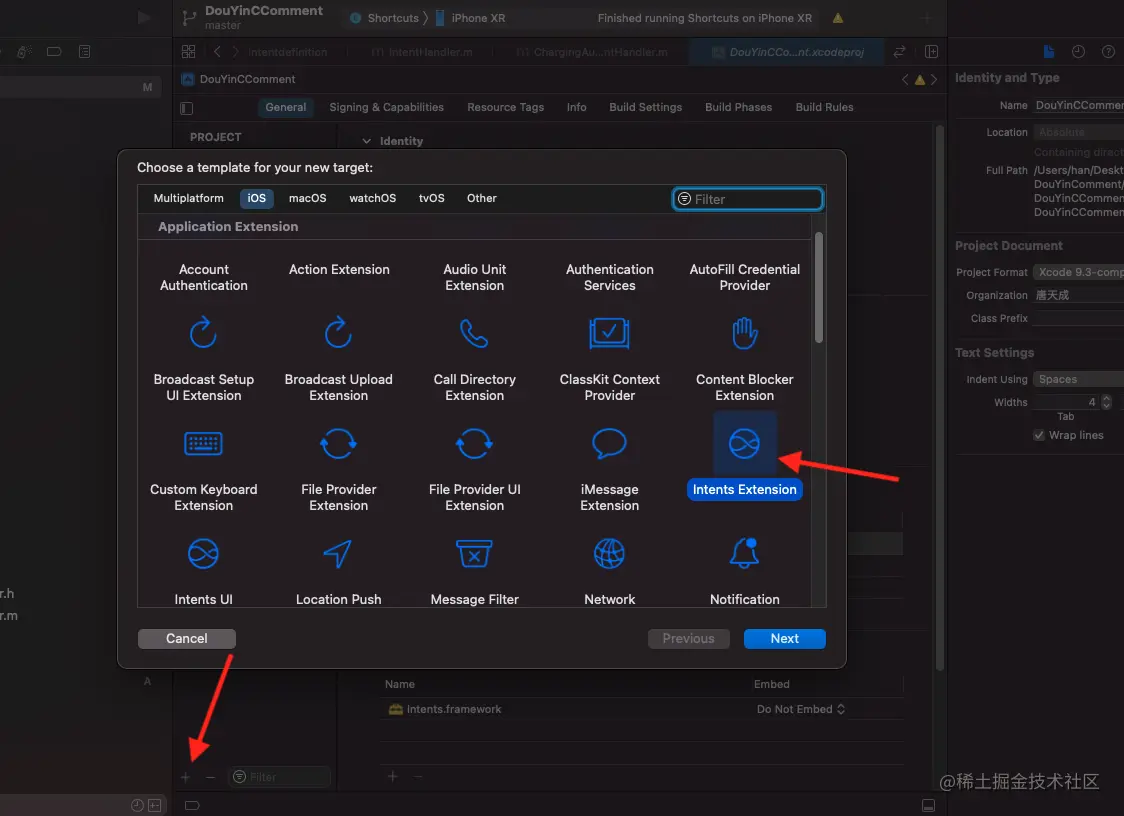The height and width of the screenshot is (816, 1124).
Task: Open the Shortcuts scheme selector
Action: [x=384, y=18]
